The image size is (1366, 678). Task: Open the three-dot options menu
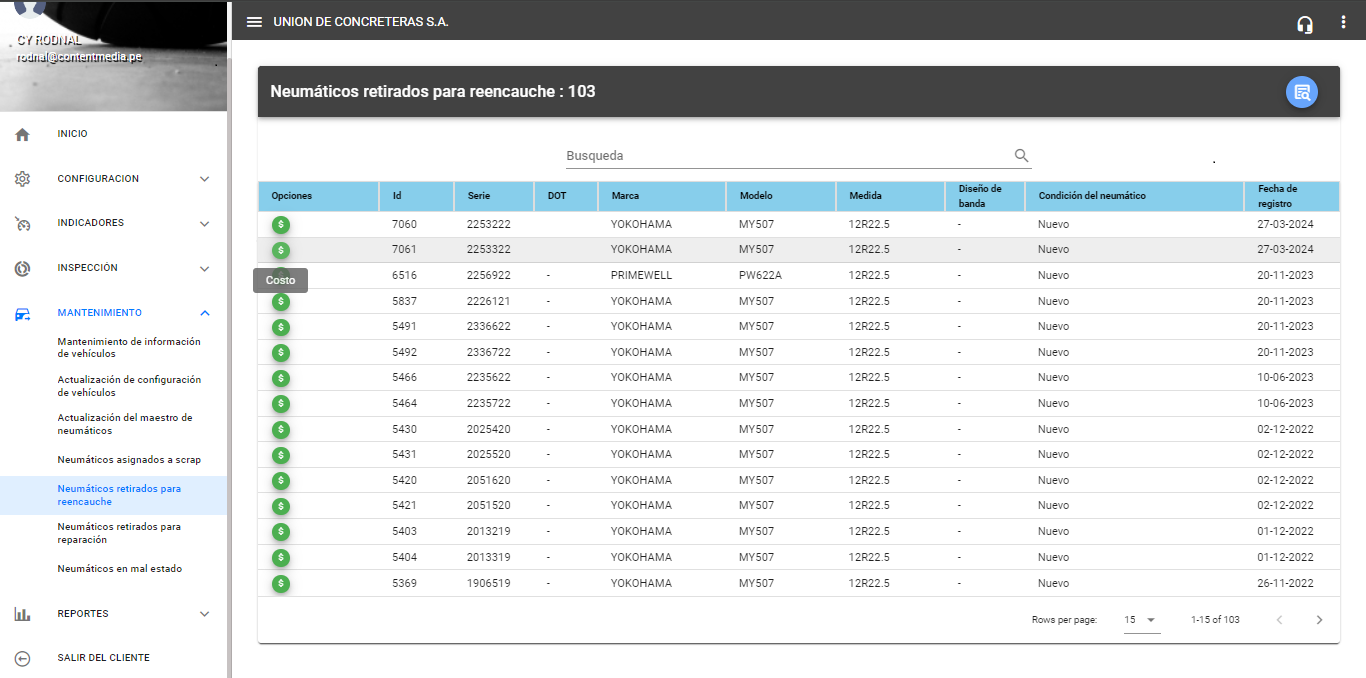1343,23
